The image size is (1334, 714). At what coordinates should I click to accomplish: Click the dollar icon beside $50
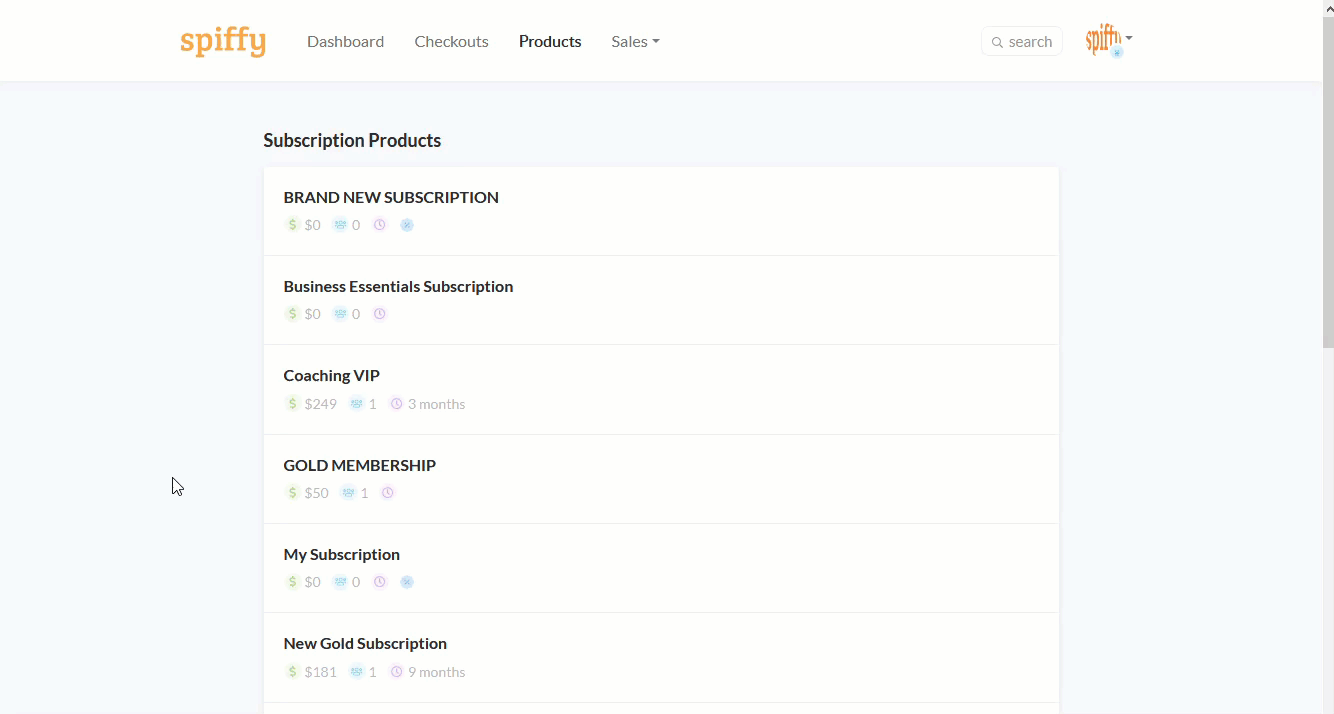tap(292, 493)
